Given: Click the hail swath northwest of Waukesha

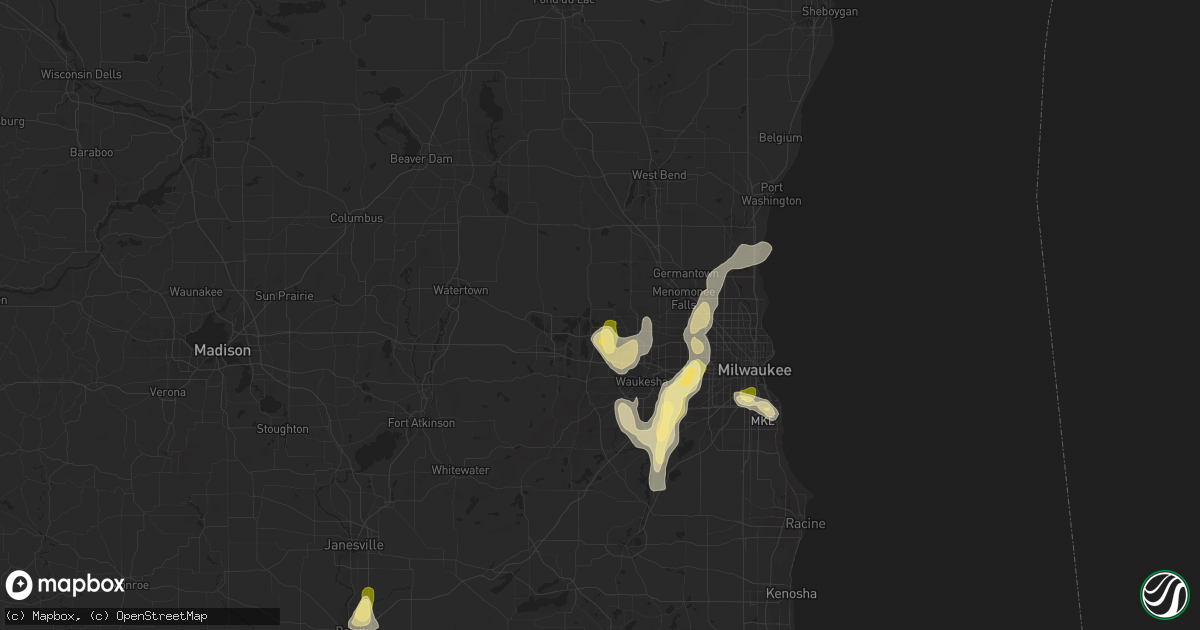Looking at the screenshot, I should (x=620, y=344).
